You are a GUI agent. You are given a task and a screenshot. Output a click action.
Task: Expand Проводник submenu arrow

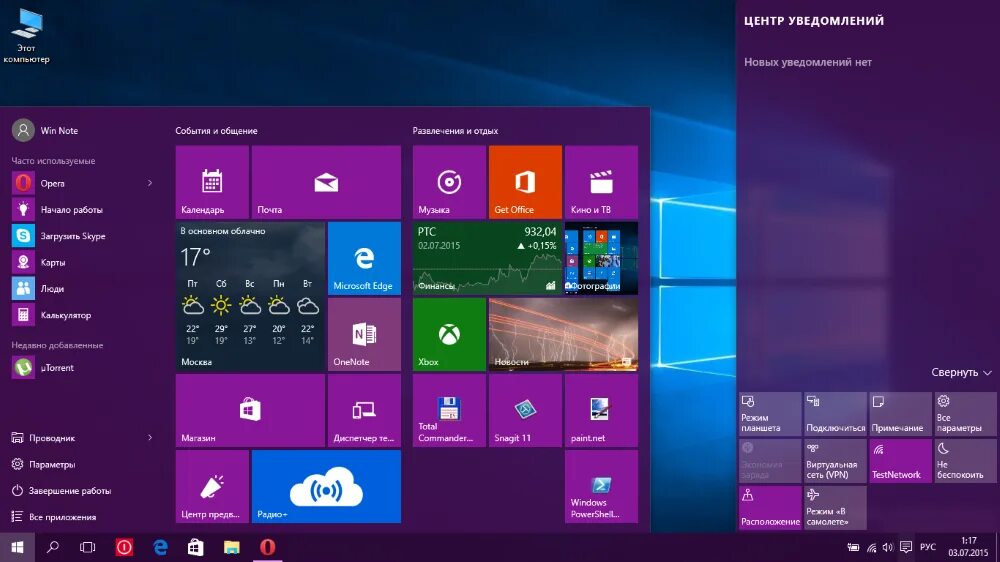pos(150,438)
